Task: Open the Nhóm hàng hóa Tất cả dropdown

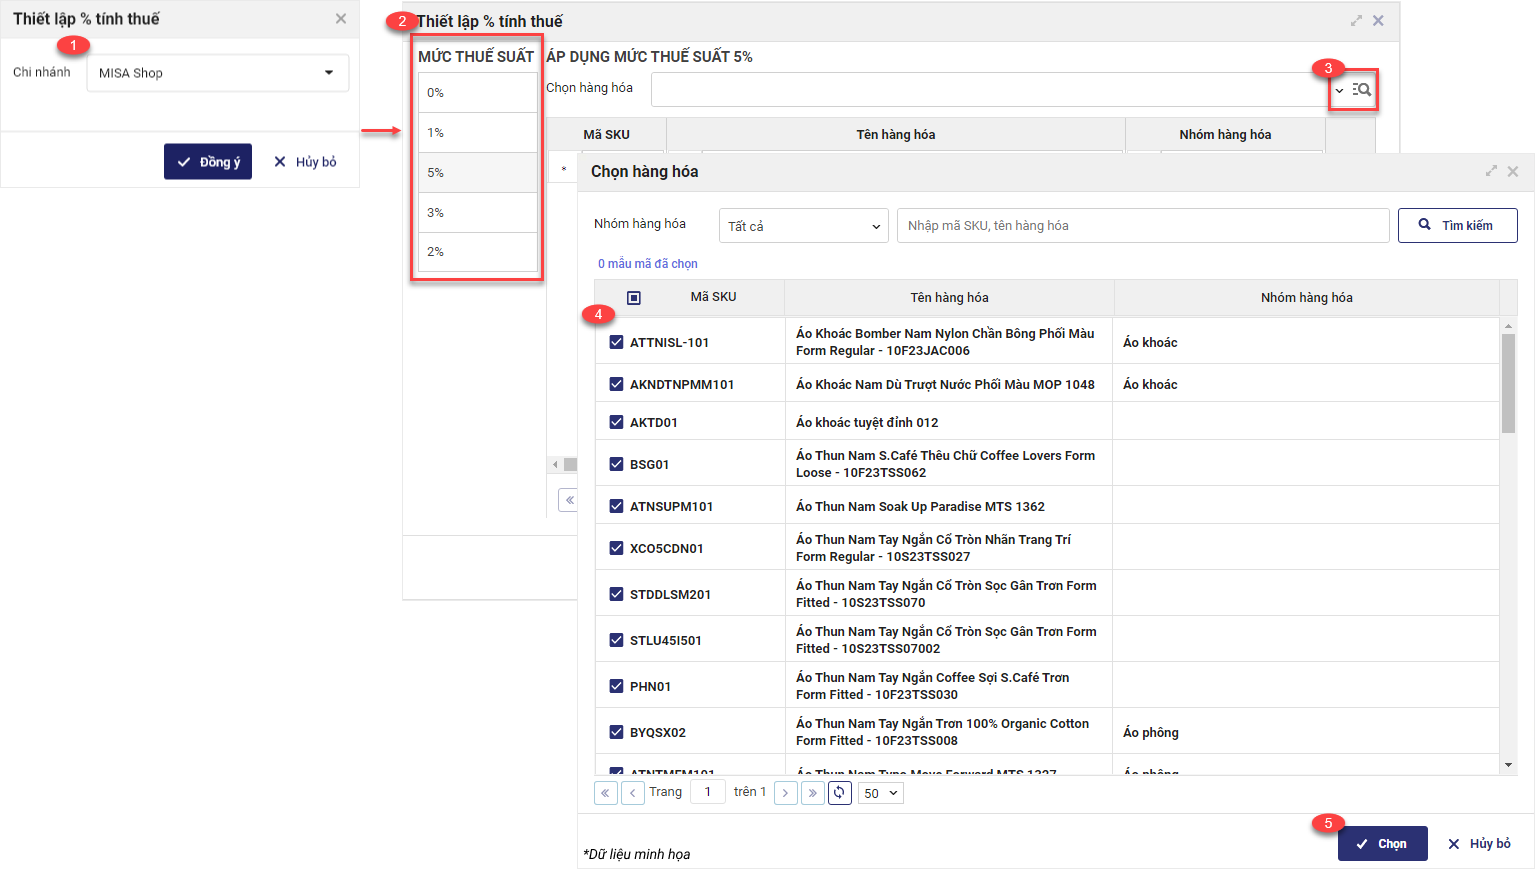Action: pos(803,226)
